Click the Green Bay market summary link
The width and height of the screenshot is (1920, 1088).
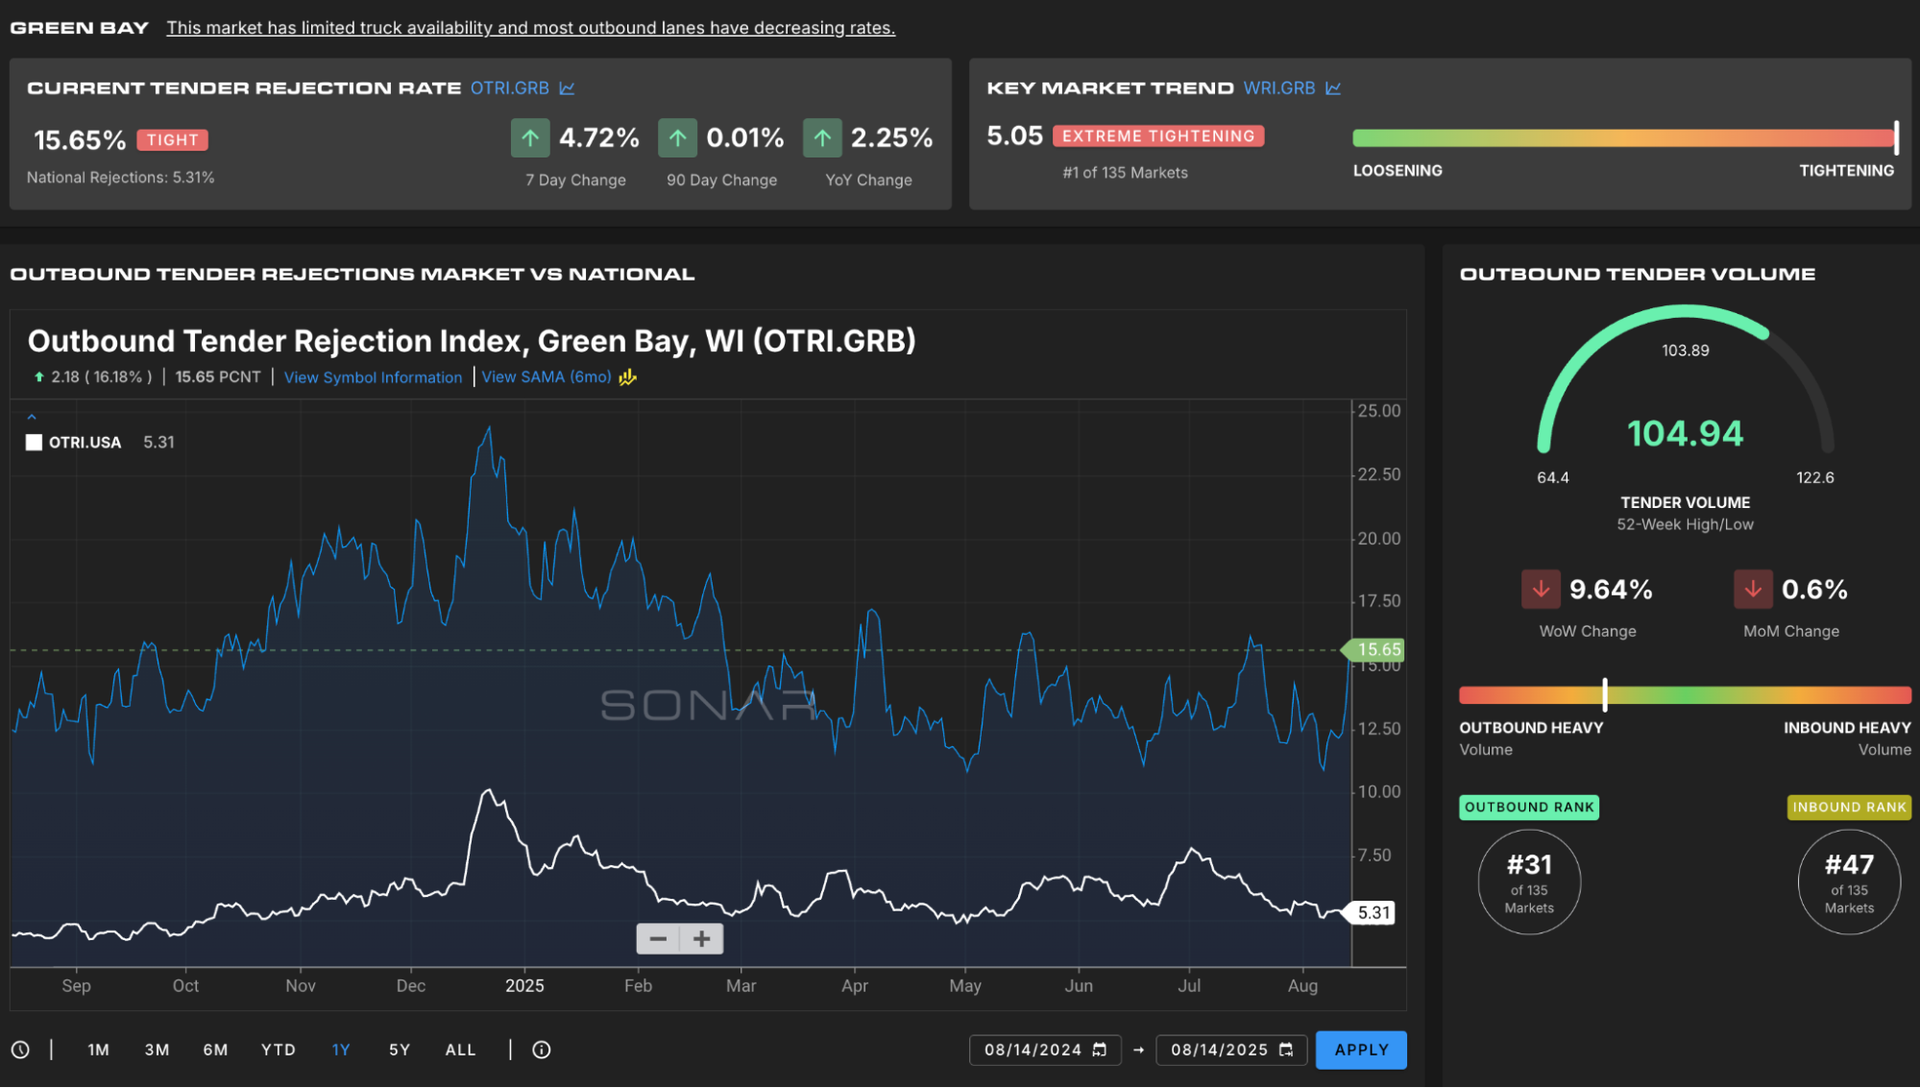(531, 28)
